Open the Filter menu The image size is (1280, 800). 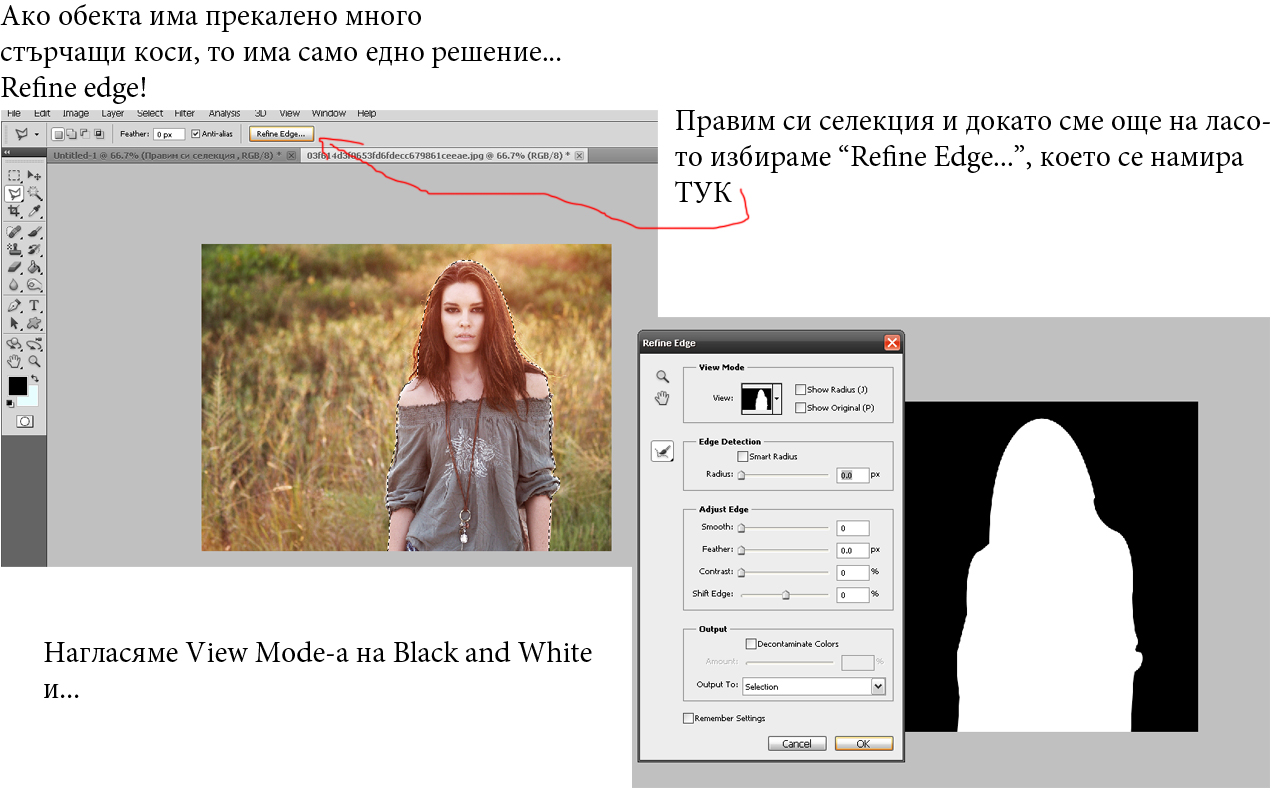point(185,114)
